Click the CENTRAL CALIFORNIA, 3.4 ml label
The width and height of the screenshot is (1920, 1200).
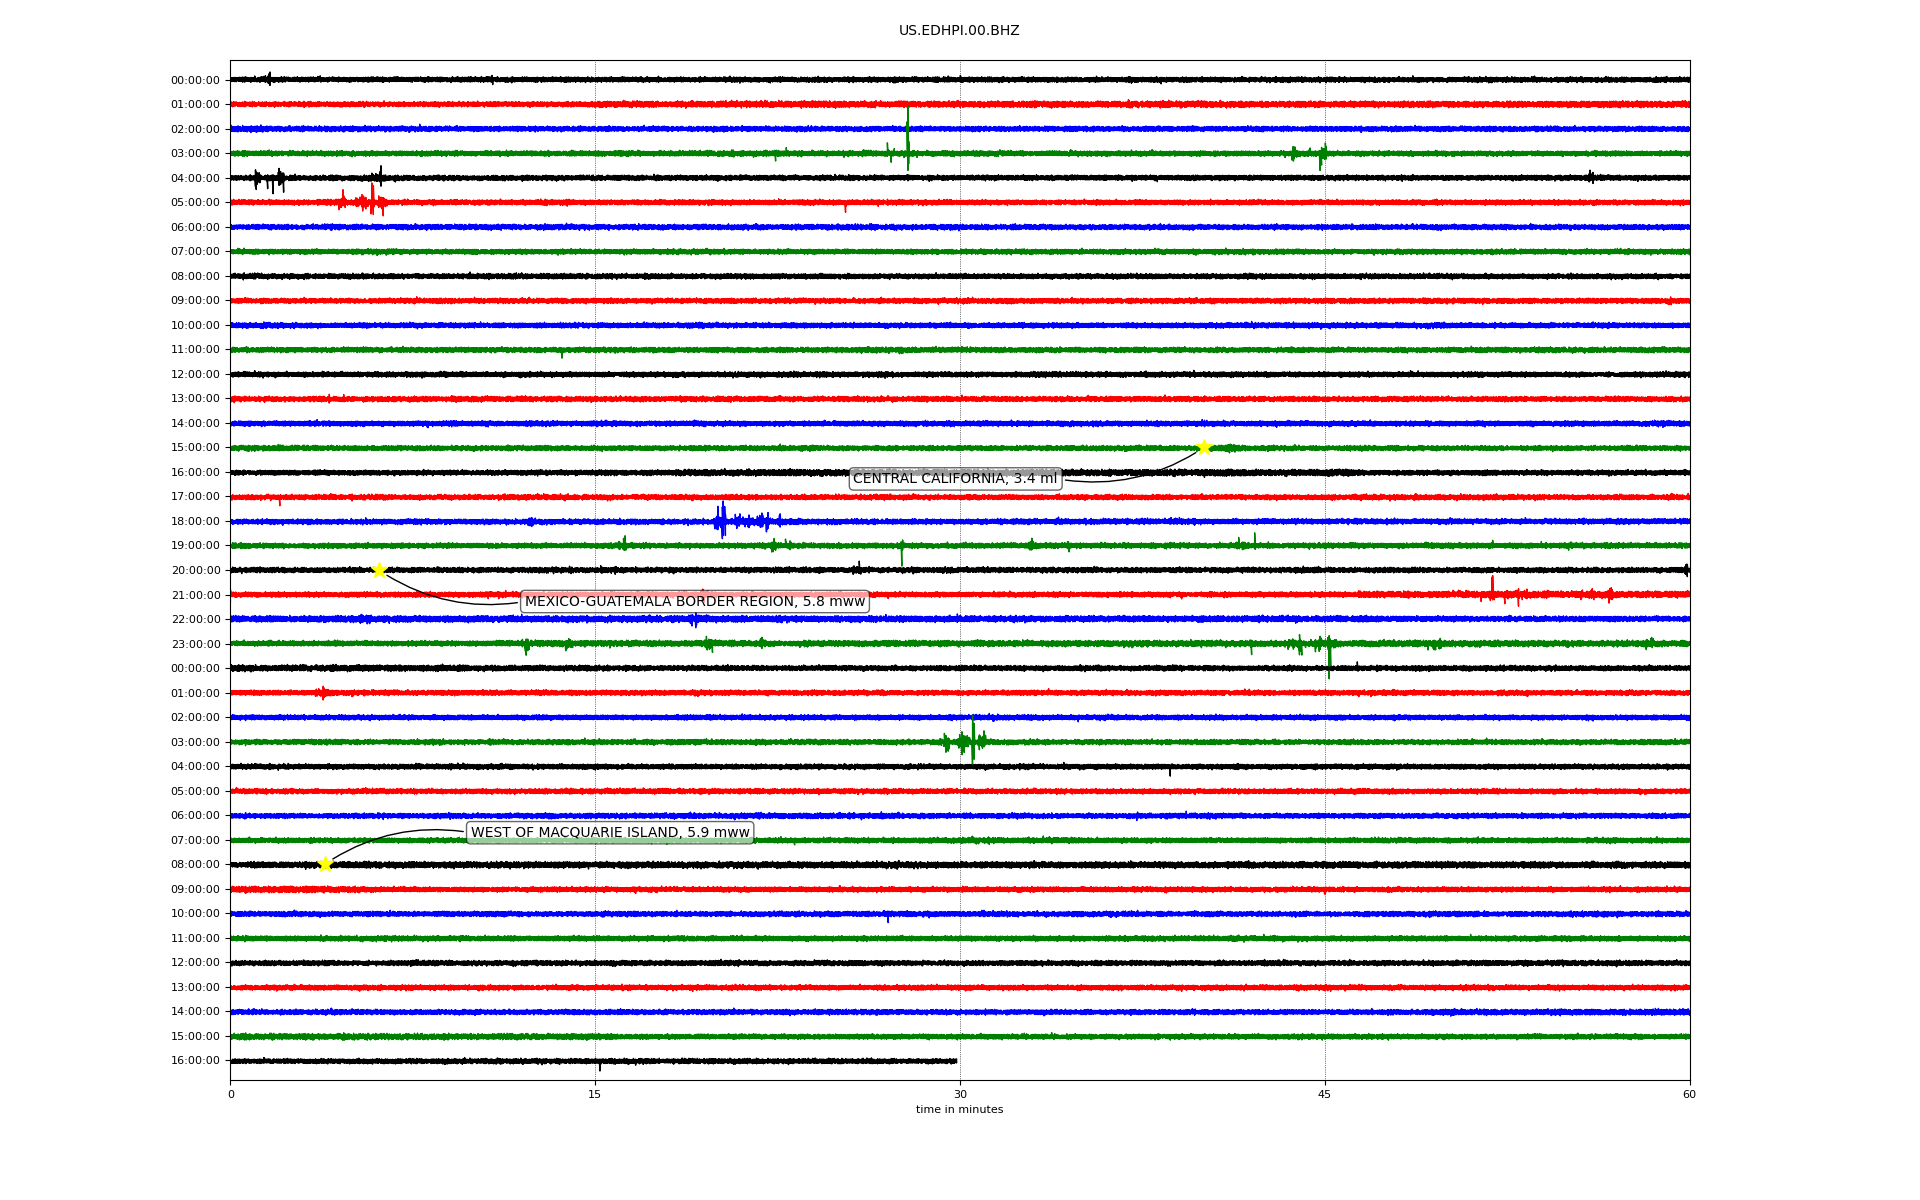[x=954, y=479]
